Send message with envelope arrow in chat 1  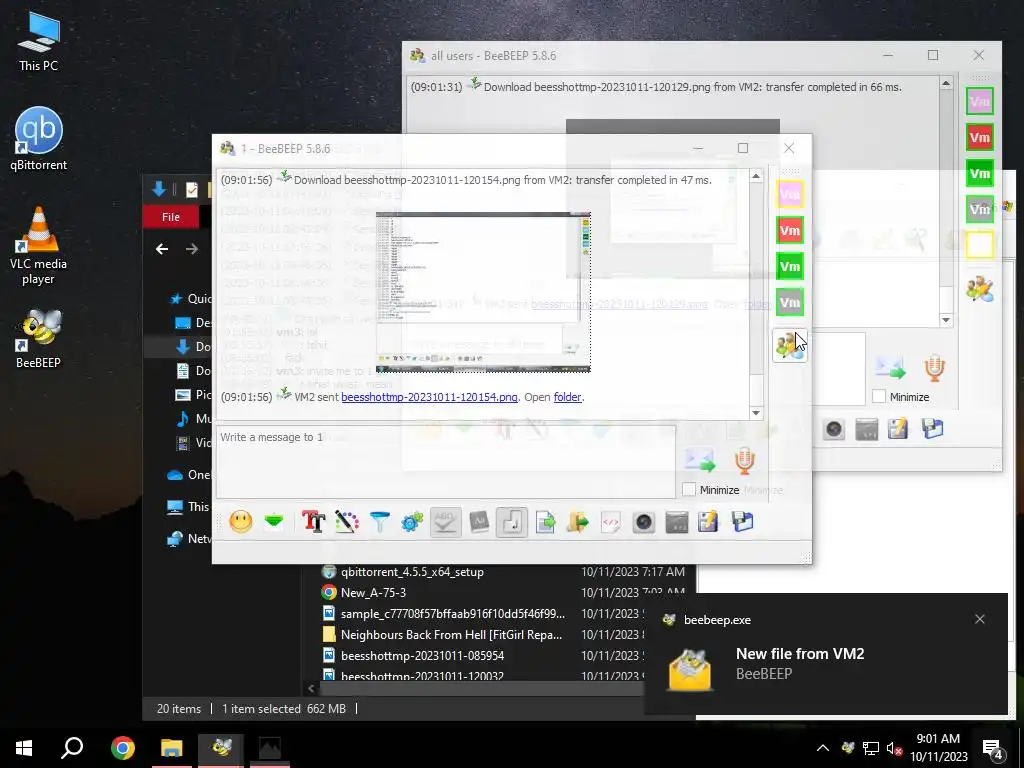[699, 460]
